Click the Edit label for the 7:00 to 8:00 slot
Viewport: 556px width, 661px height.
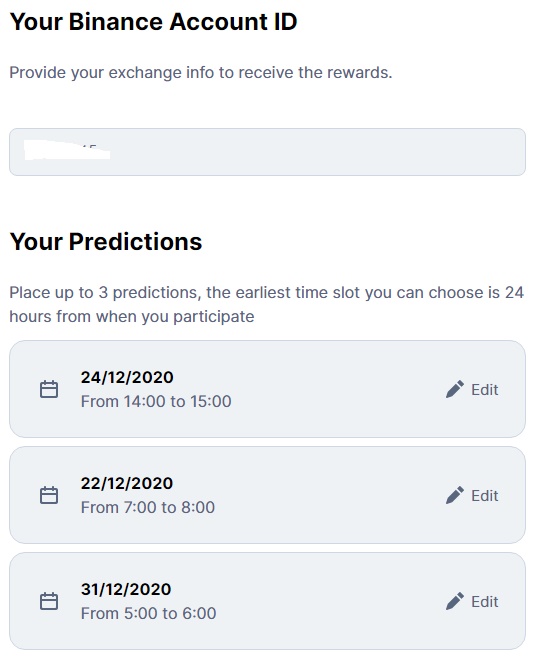485,495
